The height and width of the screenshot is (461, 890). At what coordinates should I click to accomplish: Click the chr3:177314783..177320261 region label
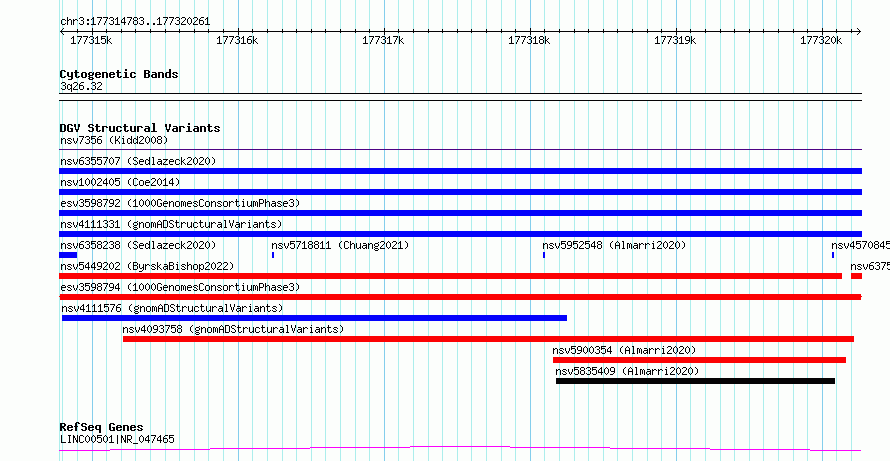(135, 22)
